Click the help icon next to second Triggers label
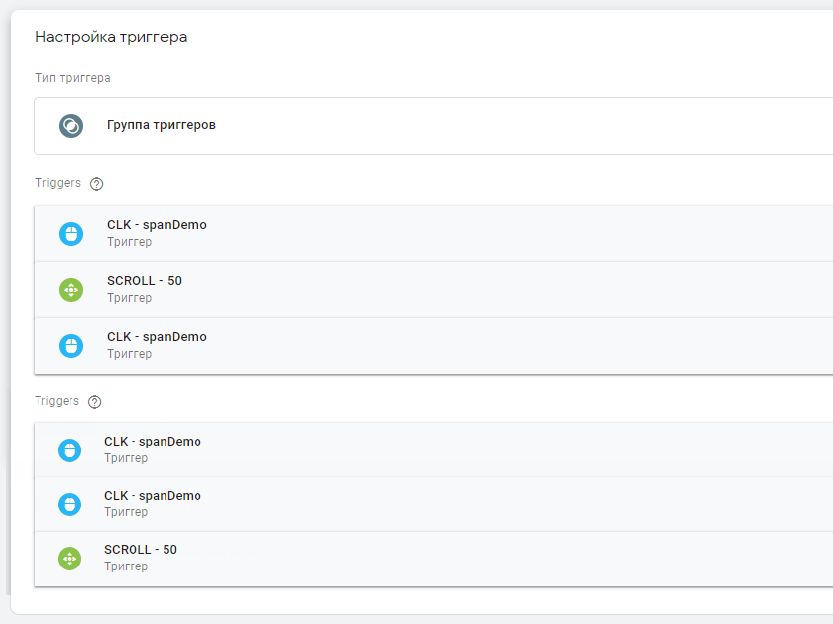The width and height of the screenshot is (833, 624). (95, 401)
